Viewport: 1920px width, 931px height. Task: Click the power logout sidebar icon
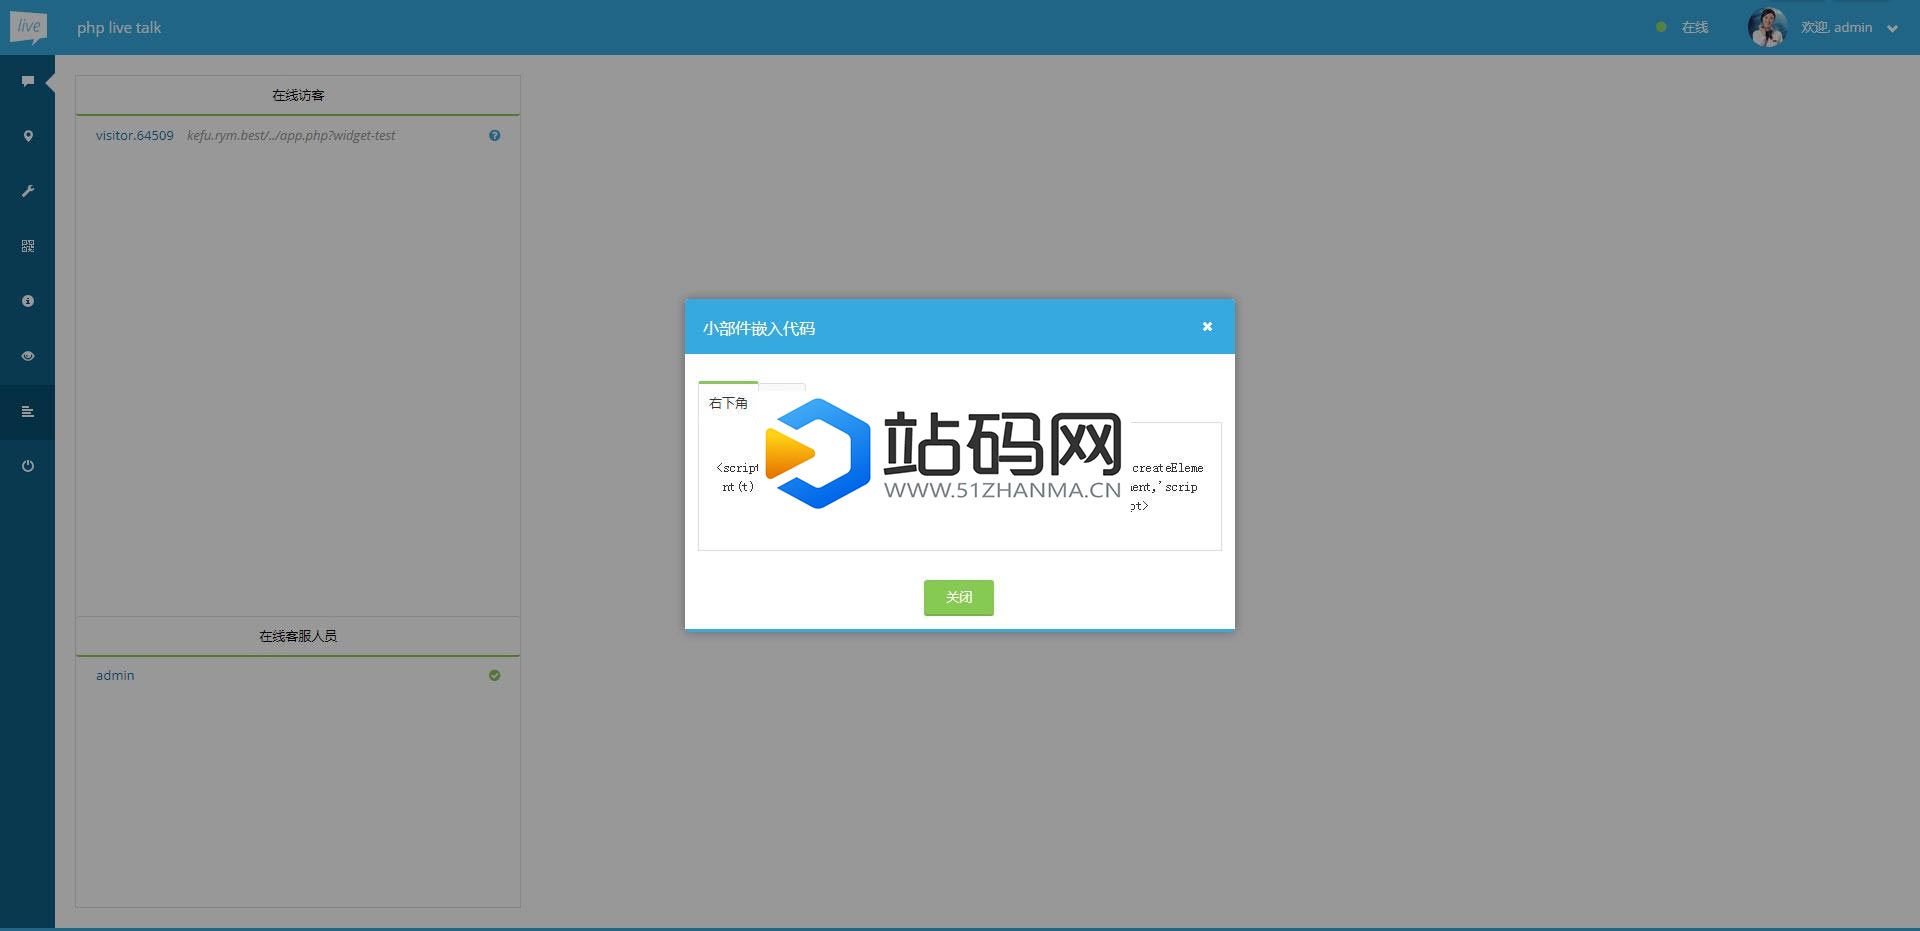(28, 466)
